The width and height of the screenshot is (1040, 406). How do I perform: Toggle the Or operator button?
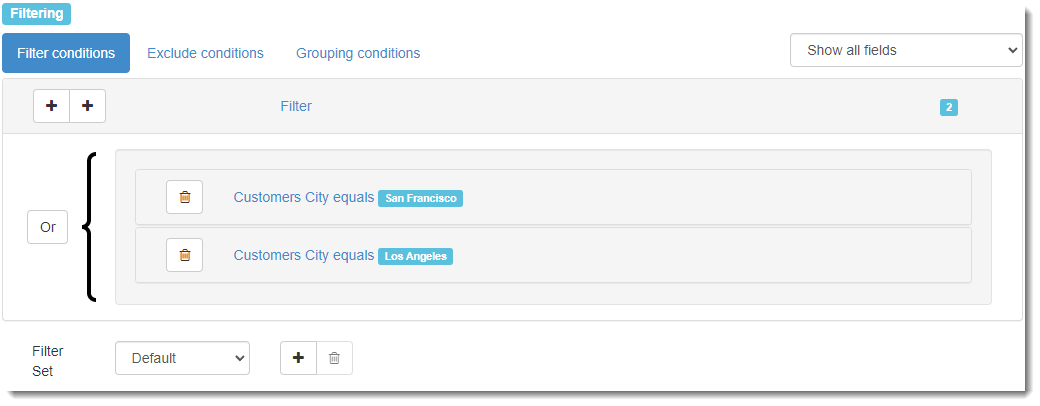48,227
